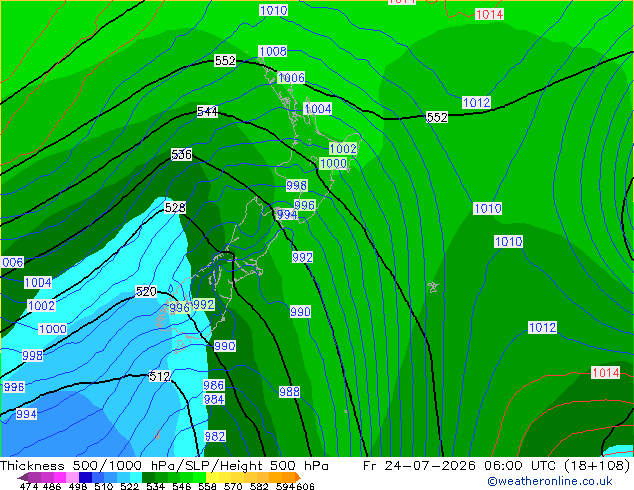Screen dimensions: 634x490
Task: Click the '982' isobar label
Action: tap(215, 436)
